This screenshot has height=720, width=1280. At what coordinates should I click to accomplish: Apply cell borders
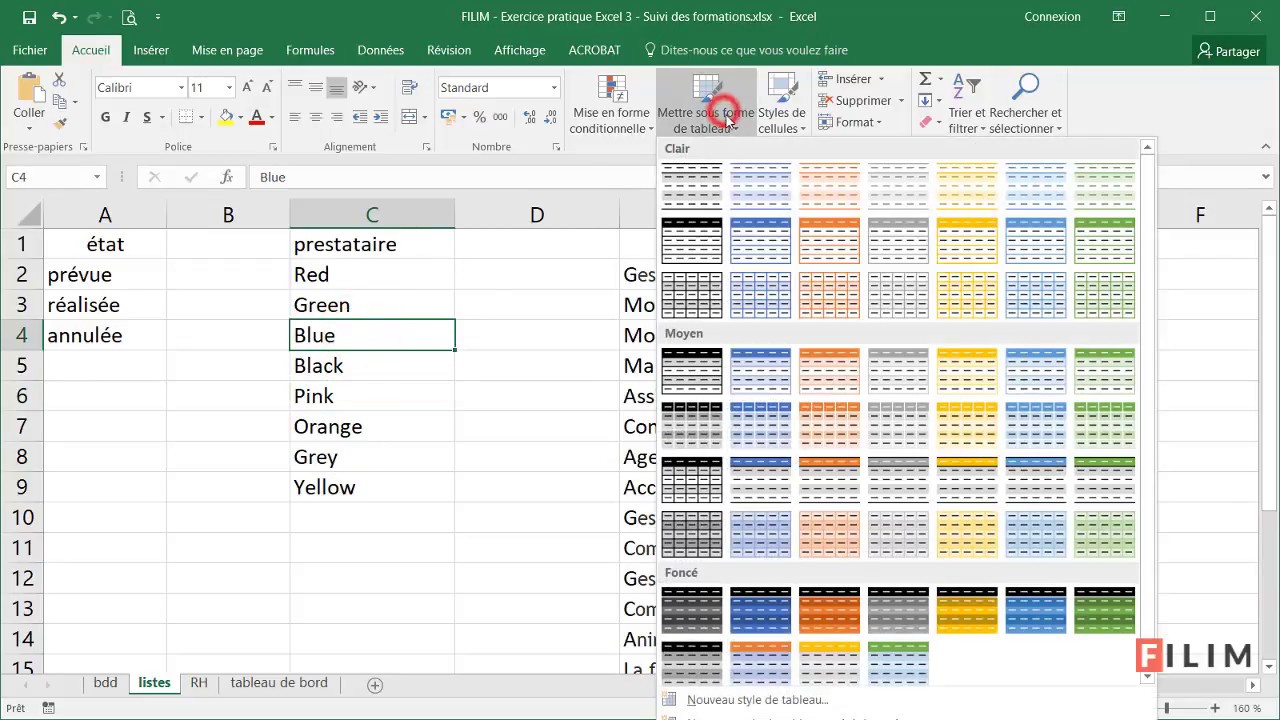pyautogui.click(x=185, y=117)
